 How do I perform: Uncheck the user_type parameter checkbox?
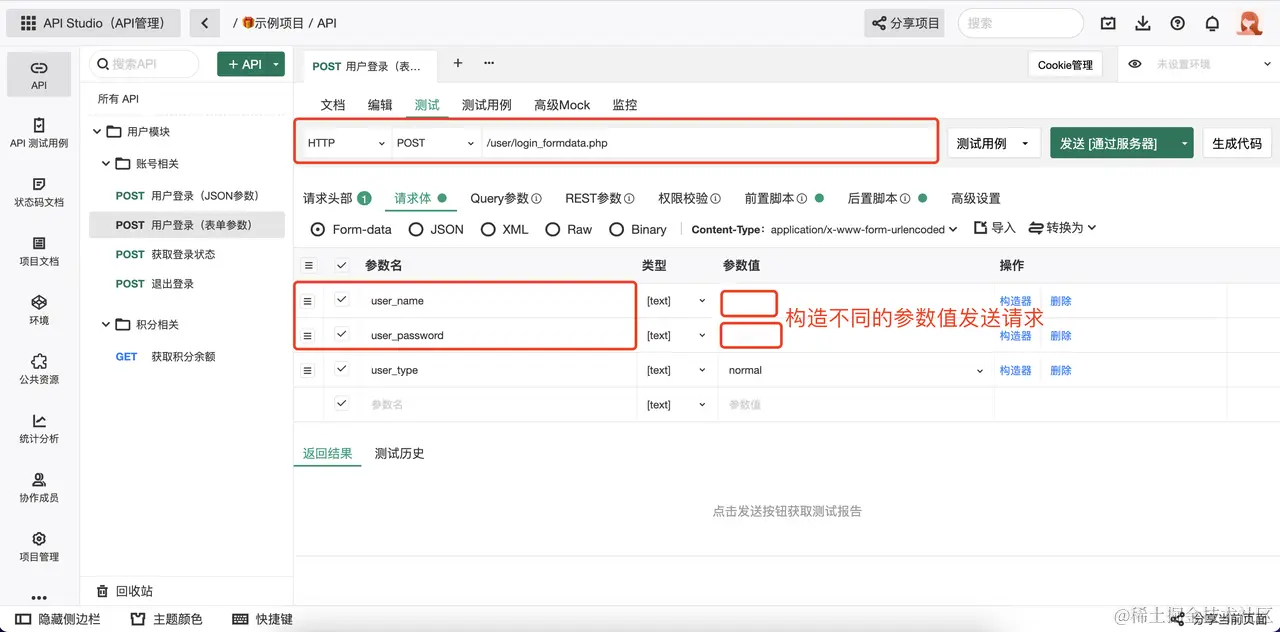pyautogui.click(x=342, y=370)
